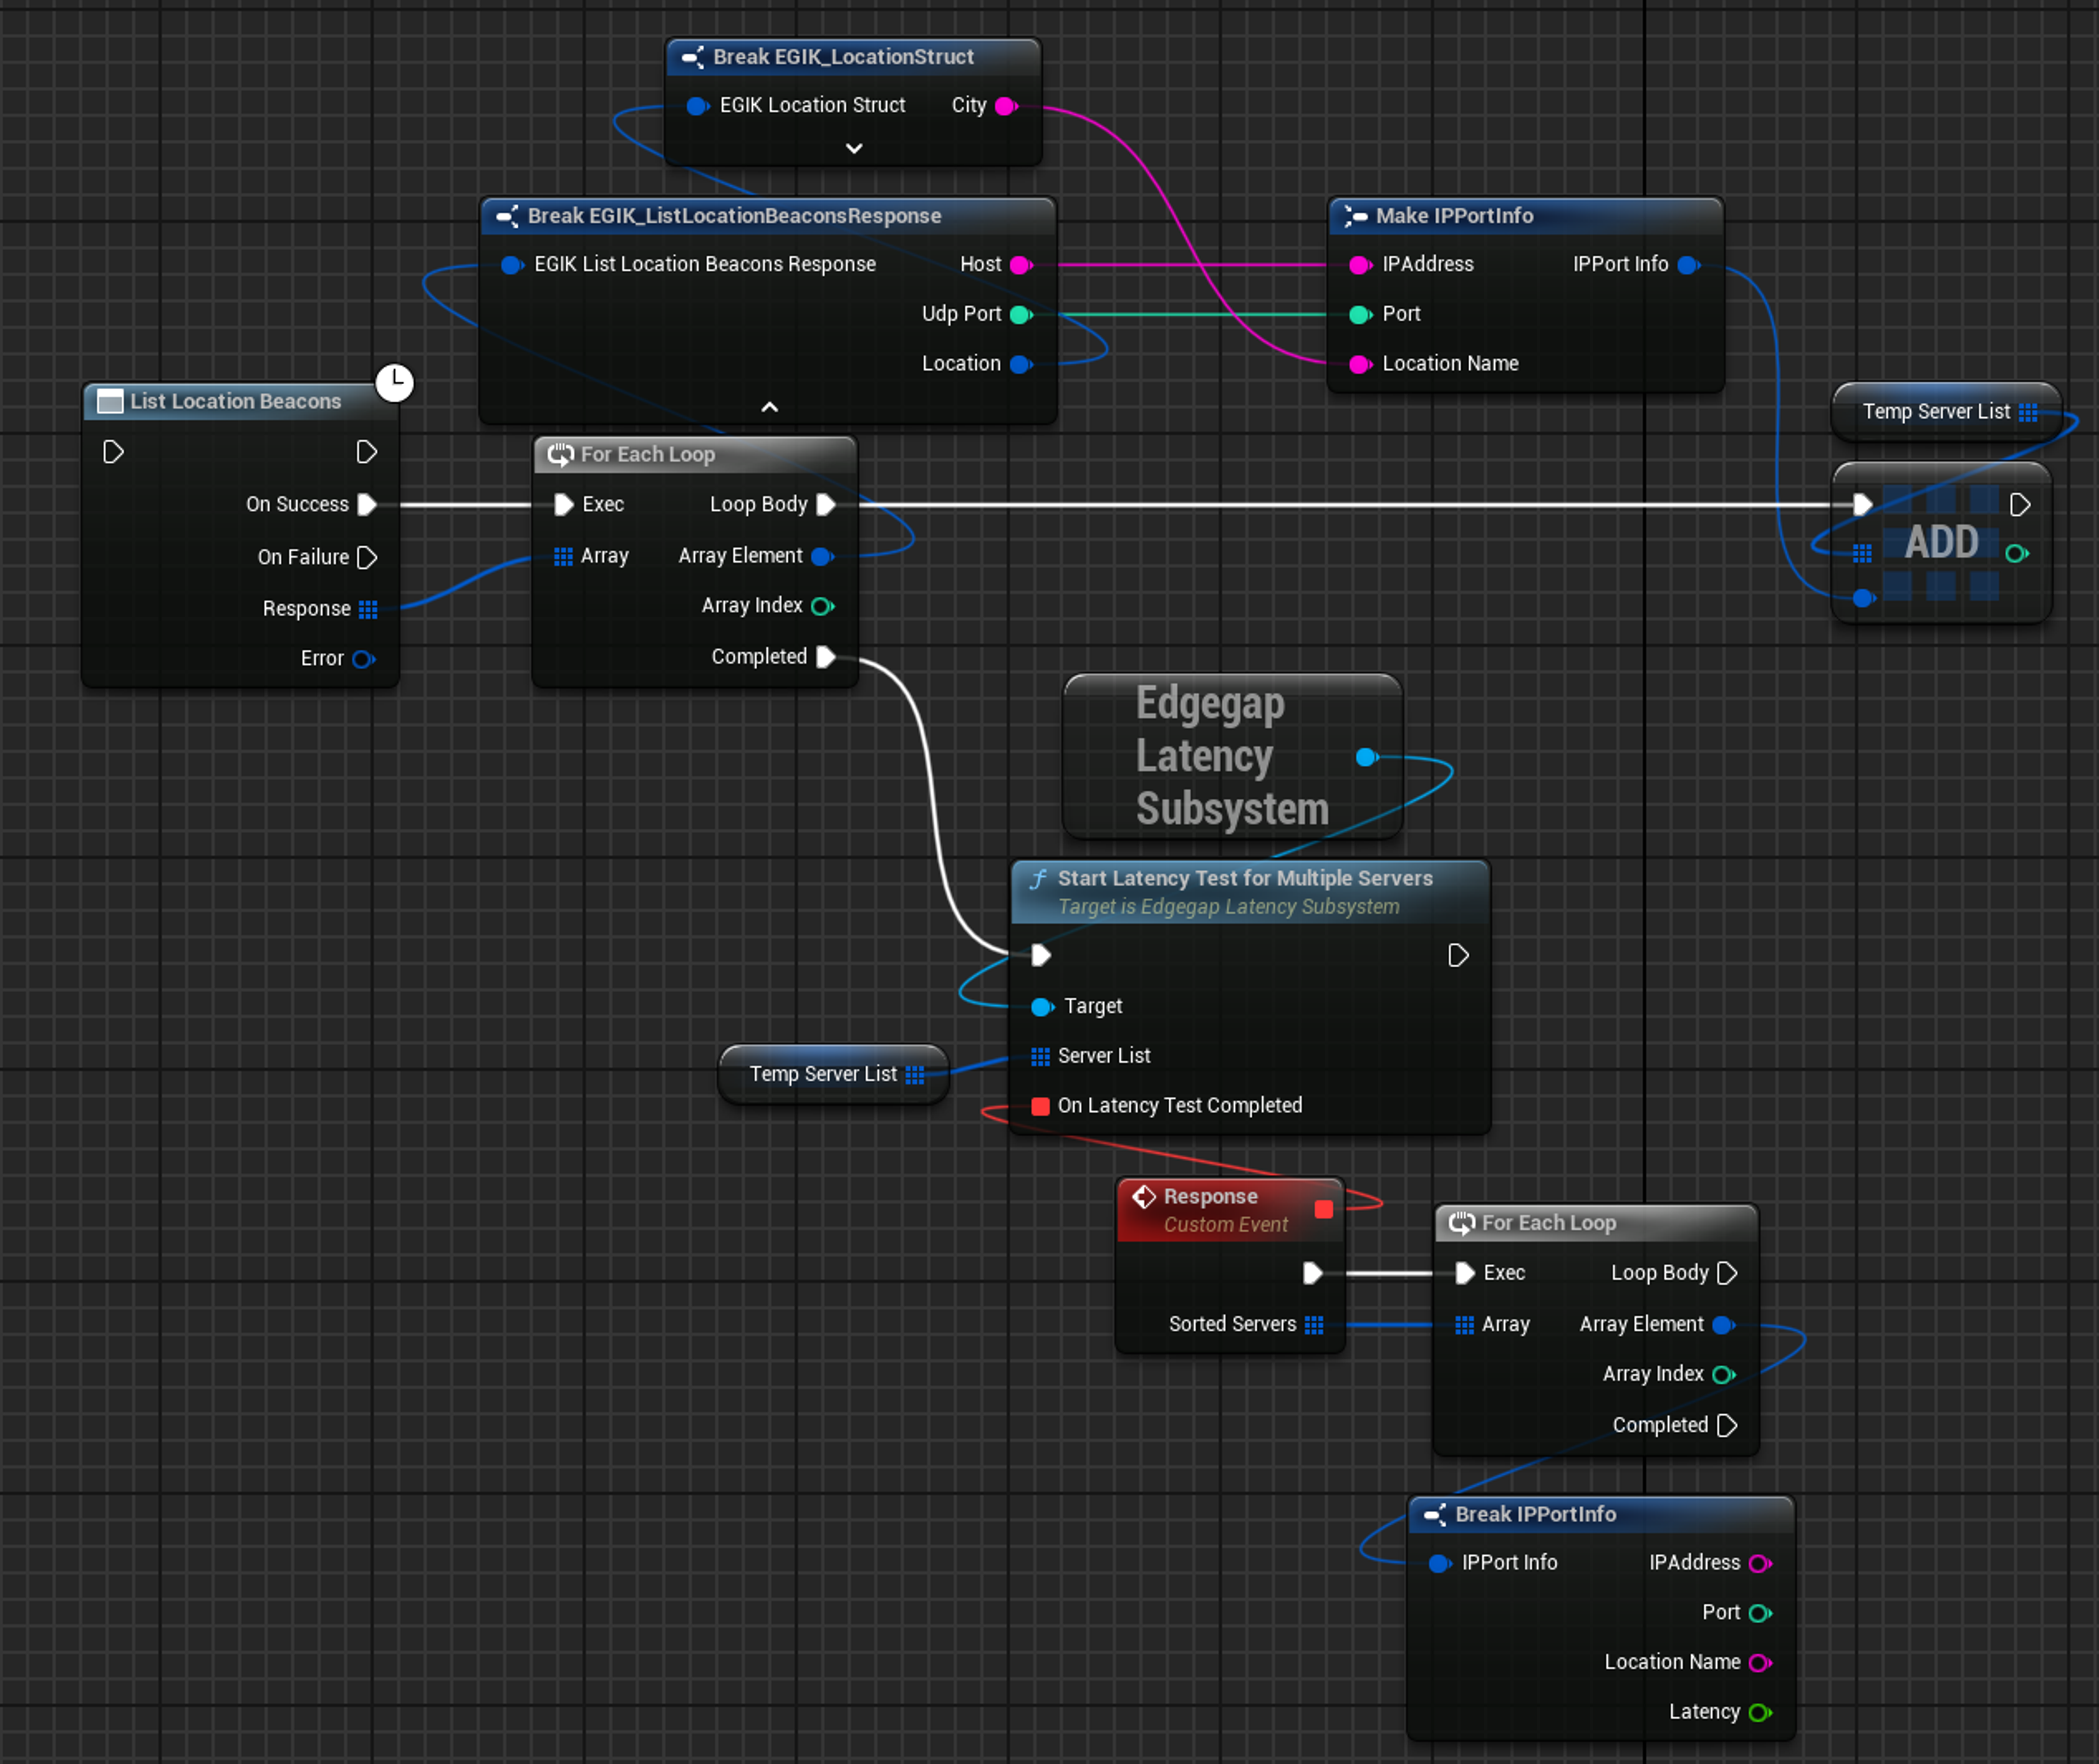Select the Break IPPortInfo node title

(1535, 1514)
